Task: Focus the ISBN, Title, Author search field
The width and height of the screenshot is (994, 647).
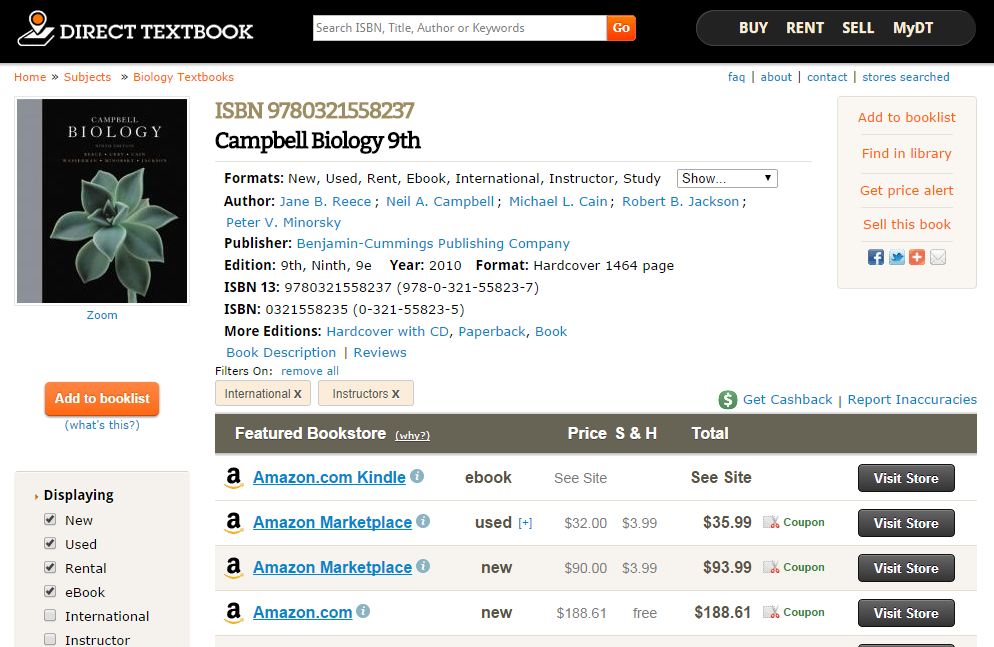Action: tap(460, 28)
